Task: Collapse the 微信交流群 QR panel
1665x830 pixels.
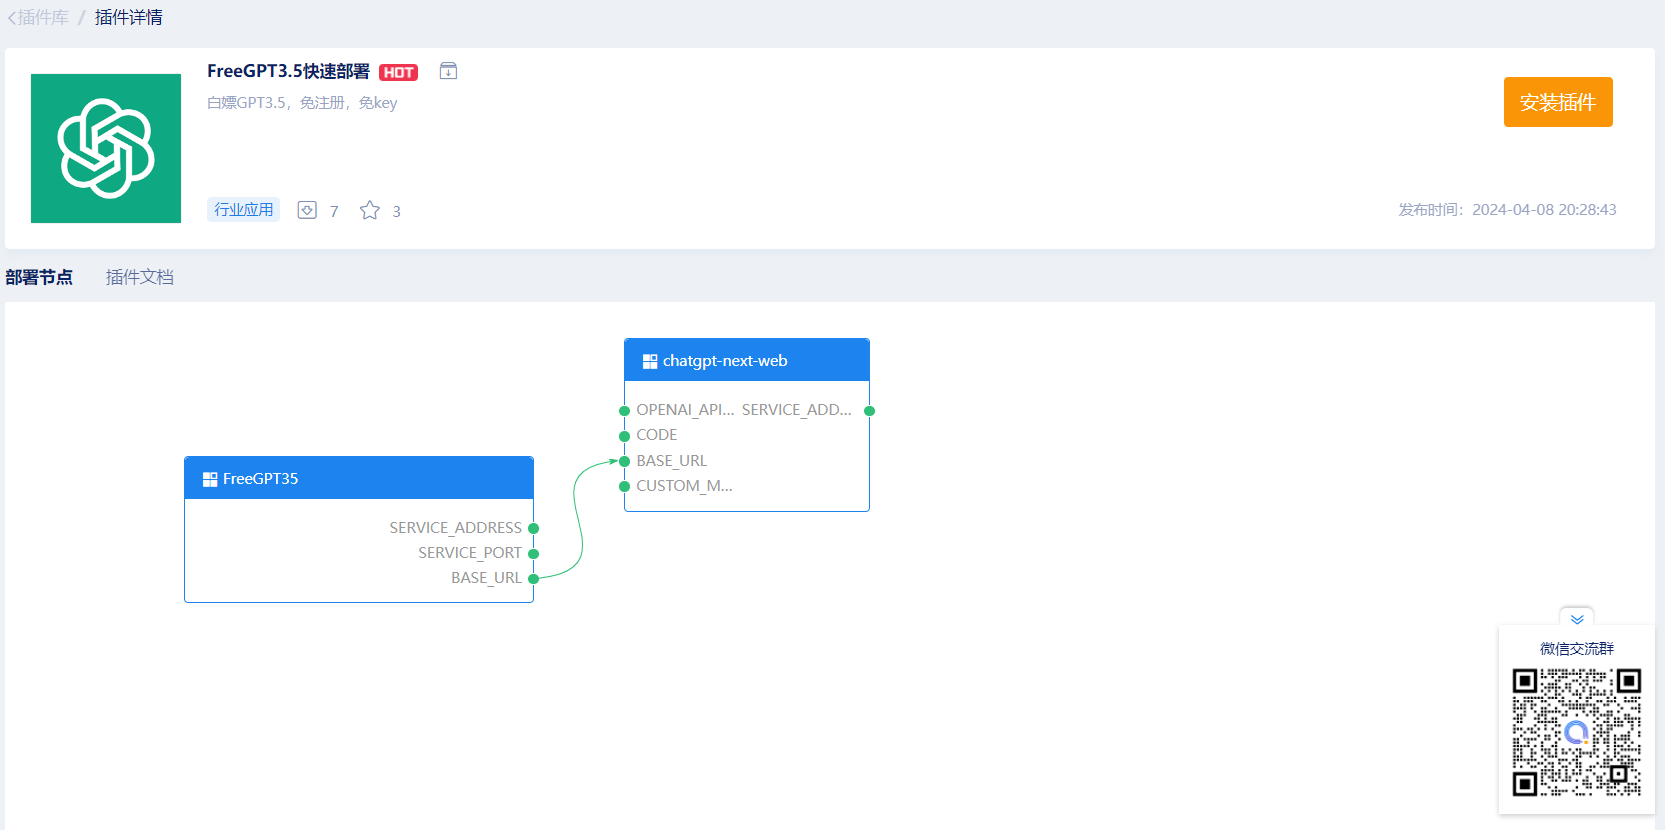Action: click(1577, 619)
